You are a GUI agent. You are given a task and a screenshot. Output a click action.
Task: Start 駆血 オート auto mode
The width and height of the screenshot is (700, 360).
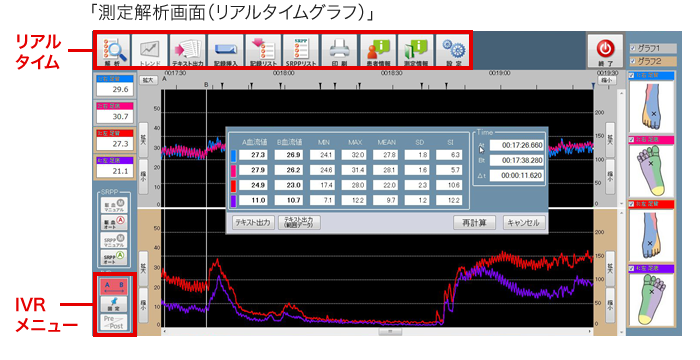[114, 222]
